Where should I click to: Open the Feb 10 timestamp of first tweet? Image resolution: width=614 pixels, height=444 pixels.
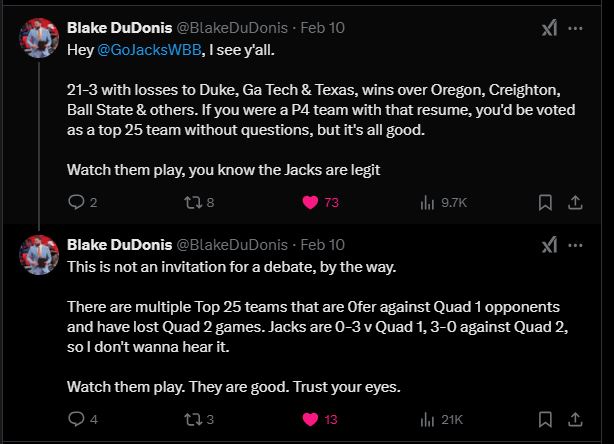coord(322,28)
